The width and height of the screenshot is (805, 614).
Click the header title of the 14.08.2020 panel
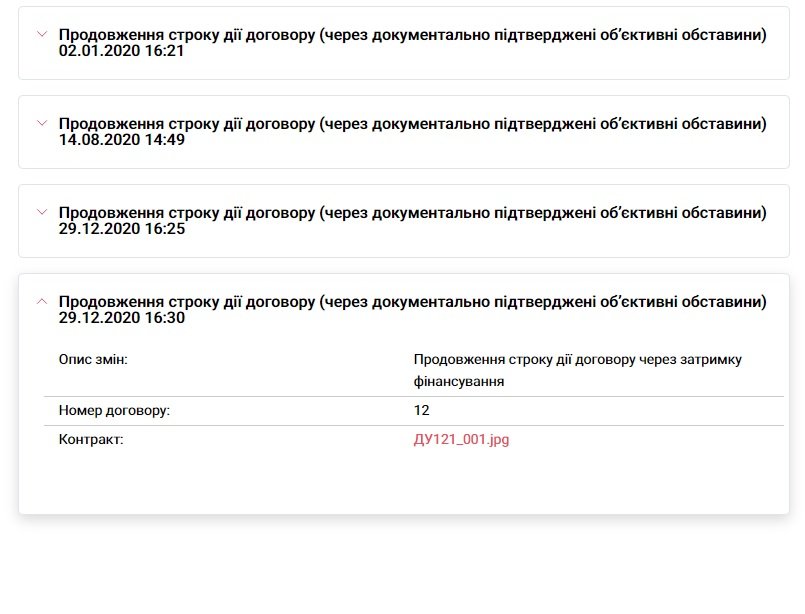412,124
